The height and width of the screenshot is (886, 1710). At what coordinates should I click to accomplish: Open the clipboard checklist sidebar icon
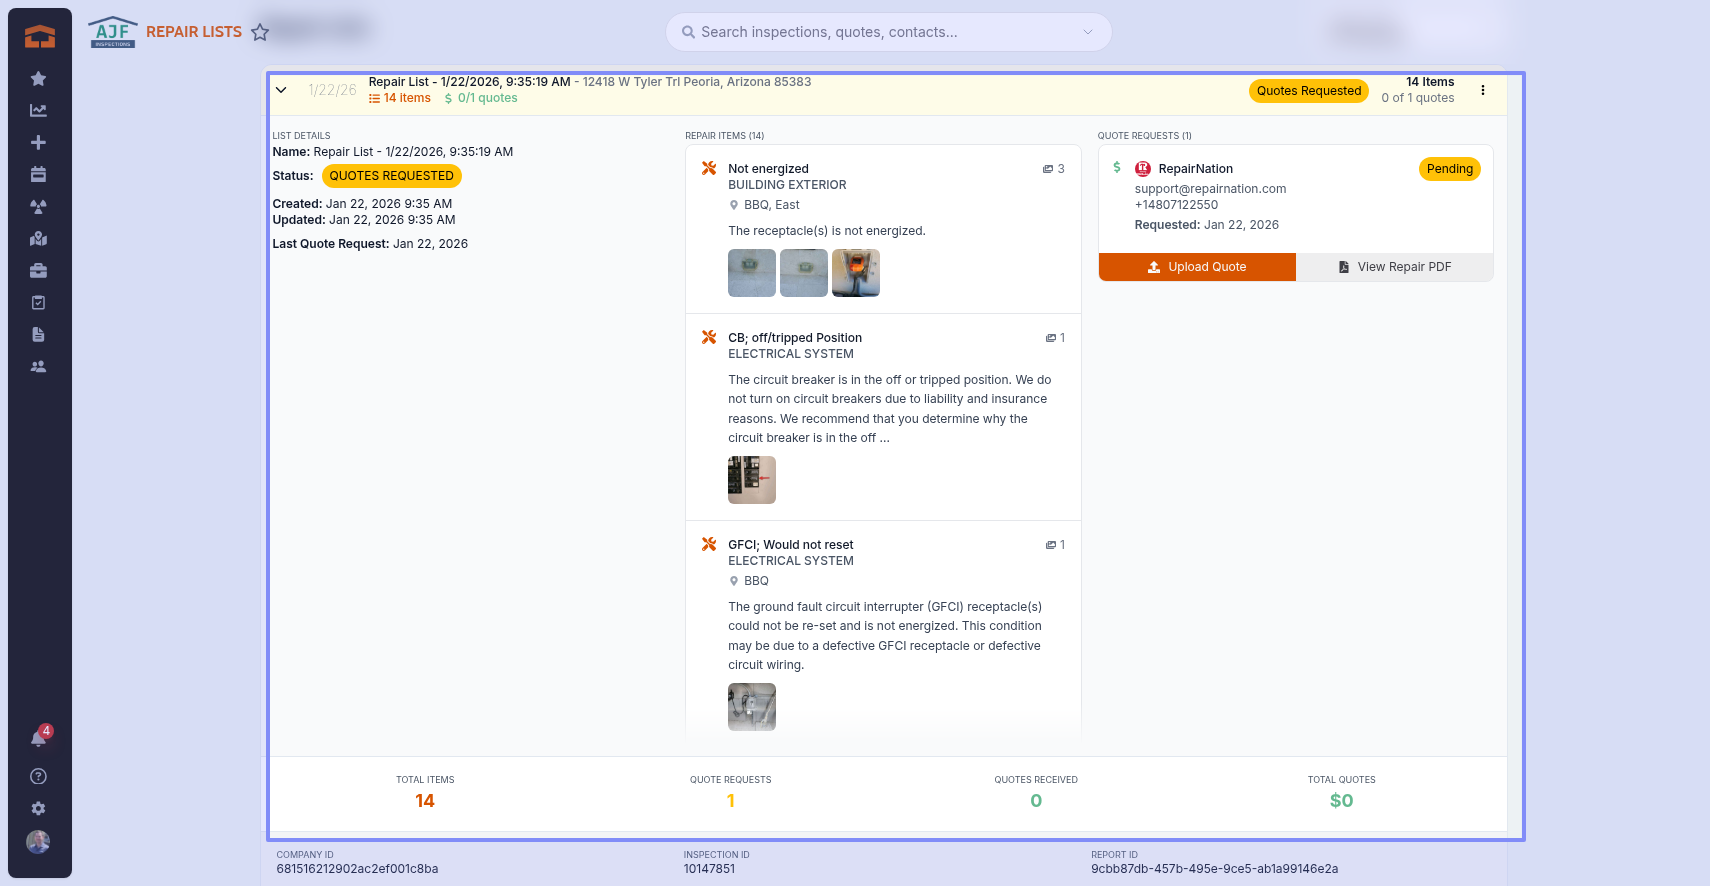38,303
